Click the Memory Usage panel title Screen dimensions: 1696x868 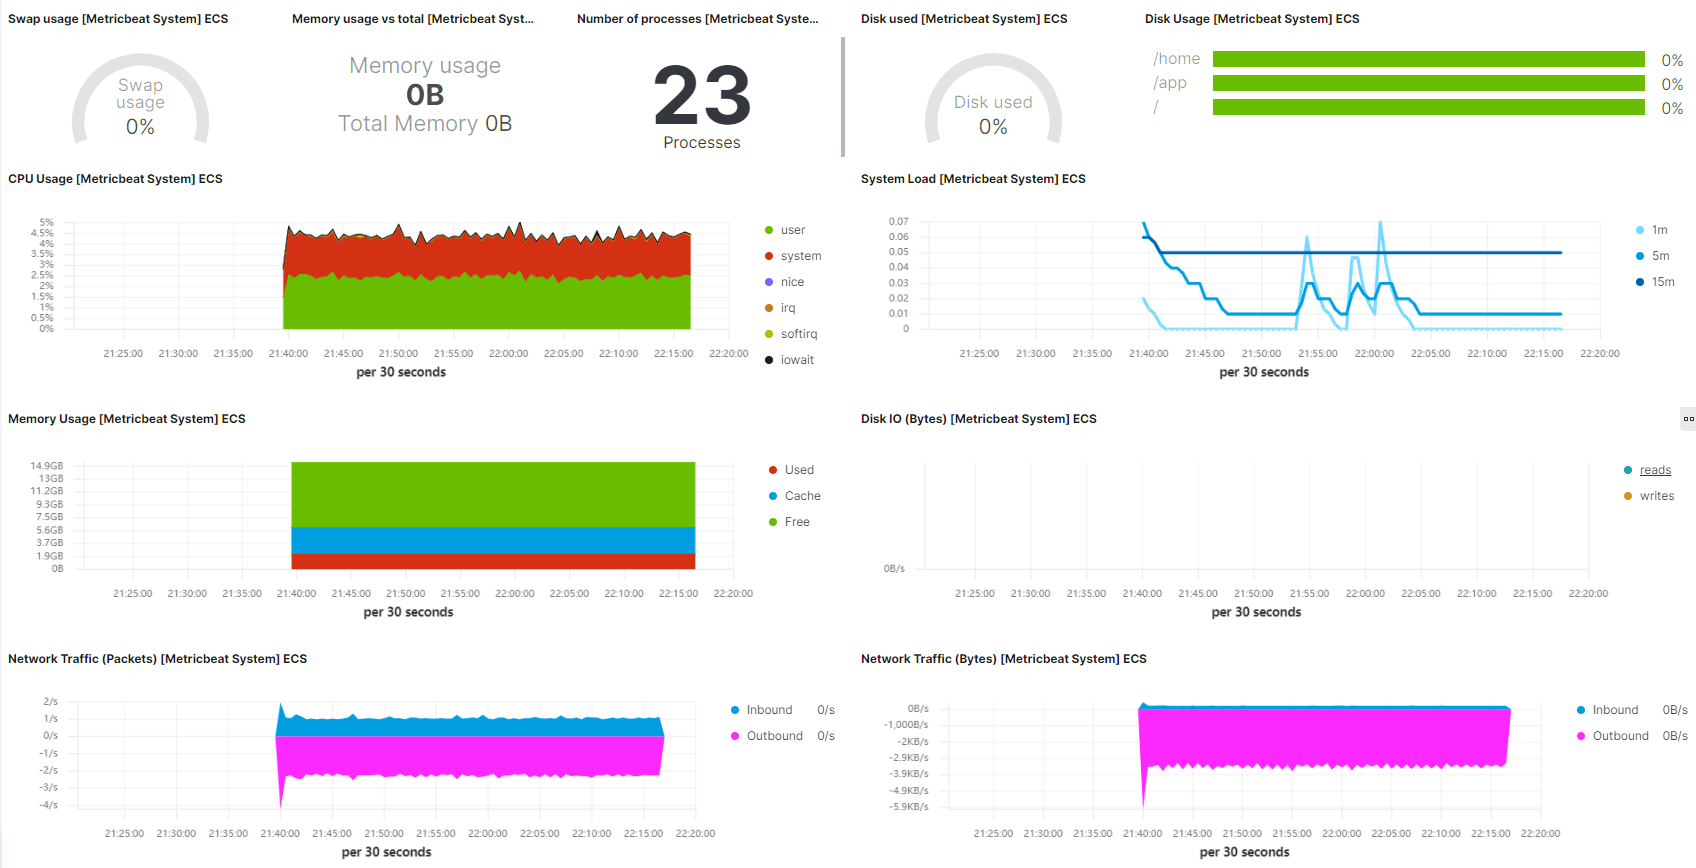pos(127,419)
